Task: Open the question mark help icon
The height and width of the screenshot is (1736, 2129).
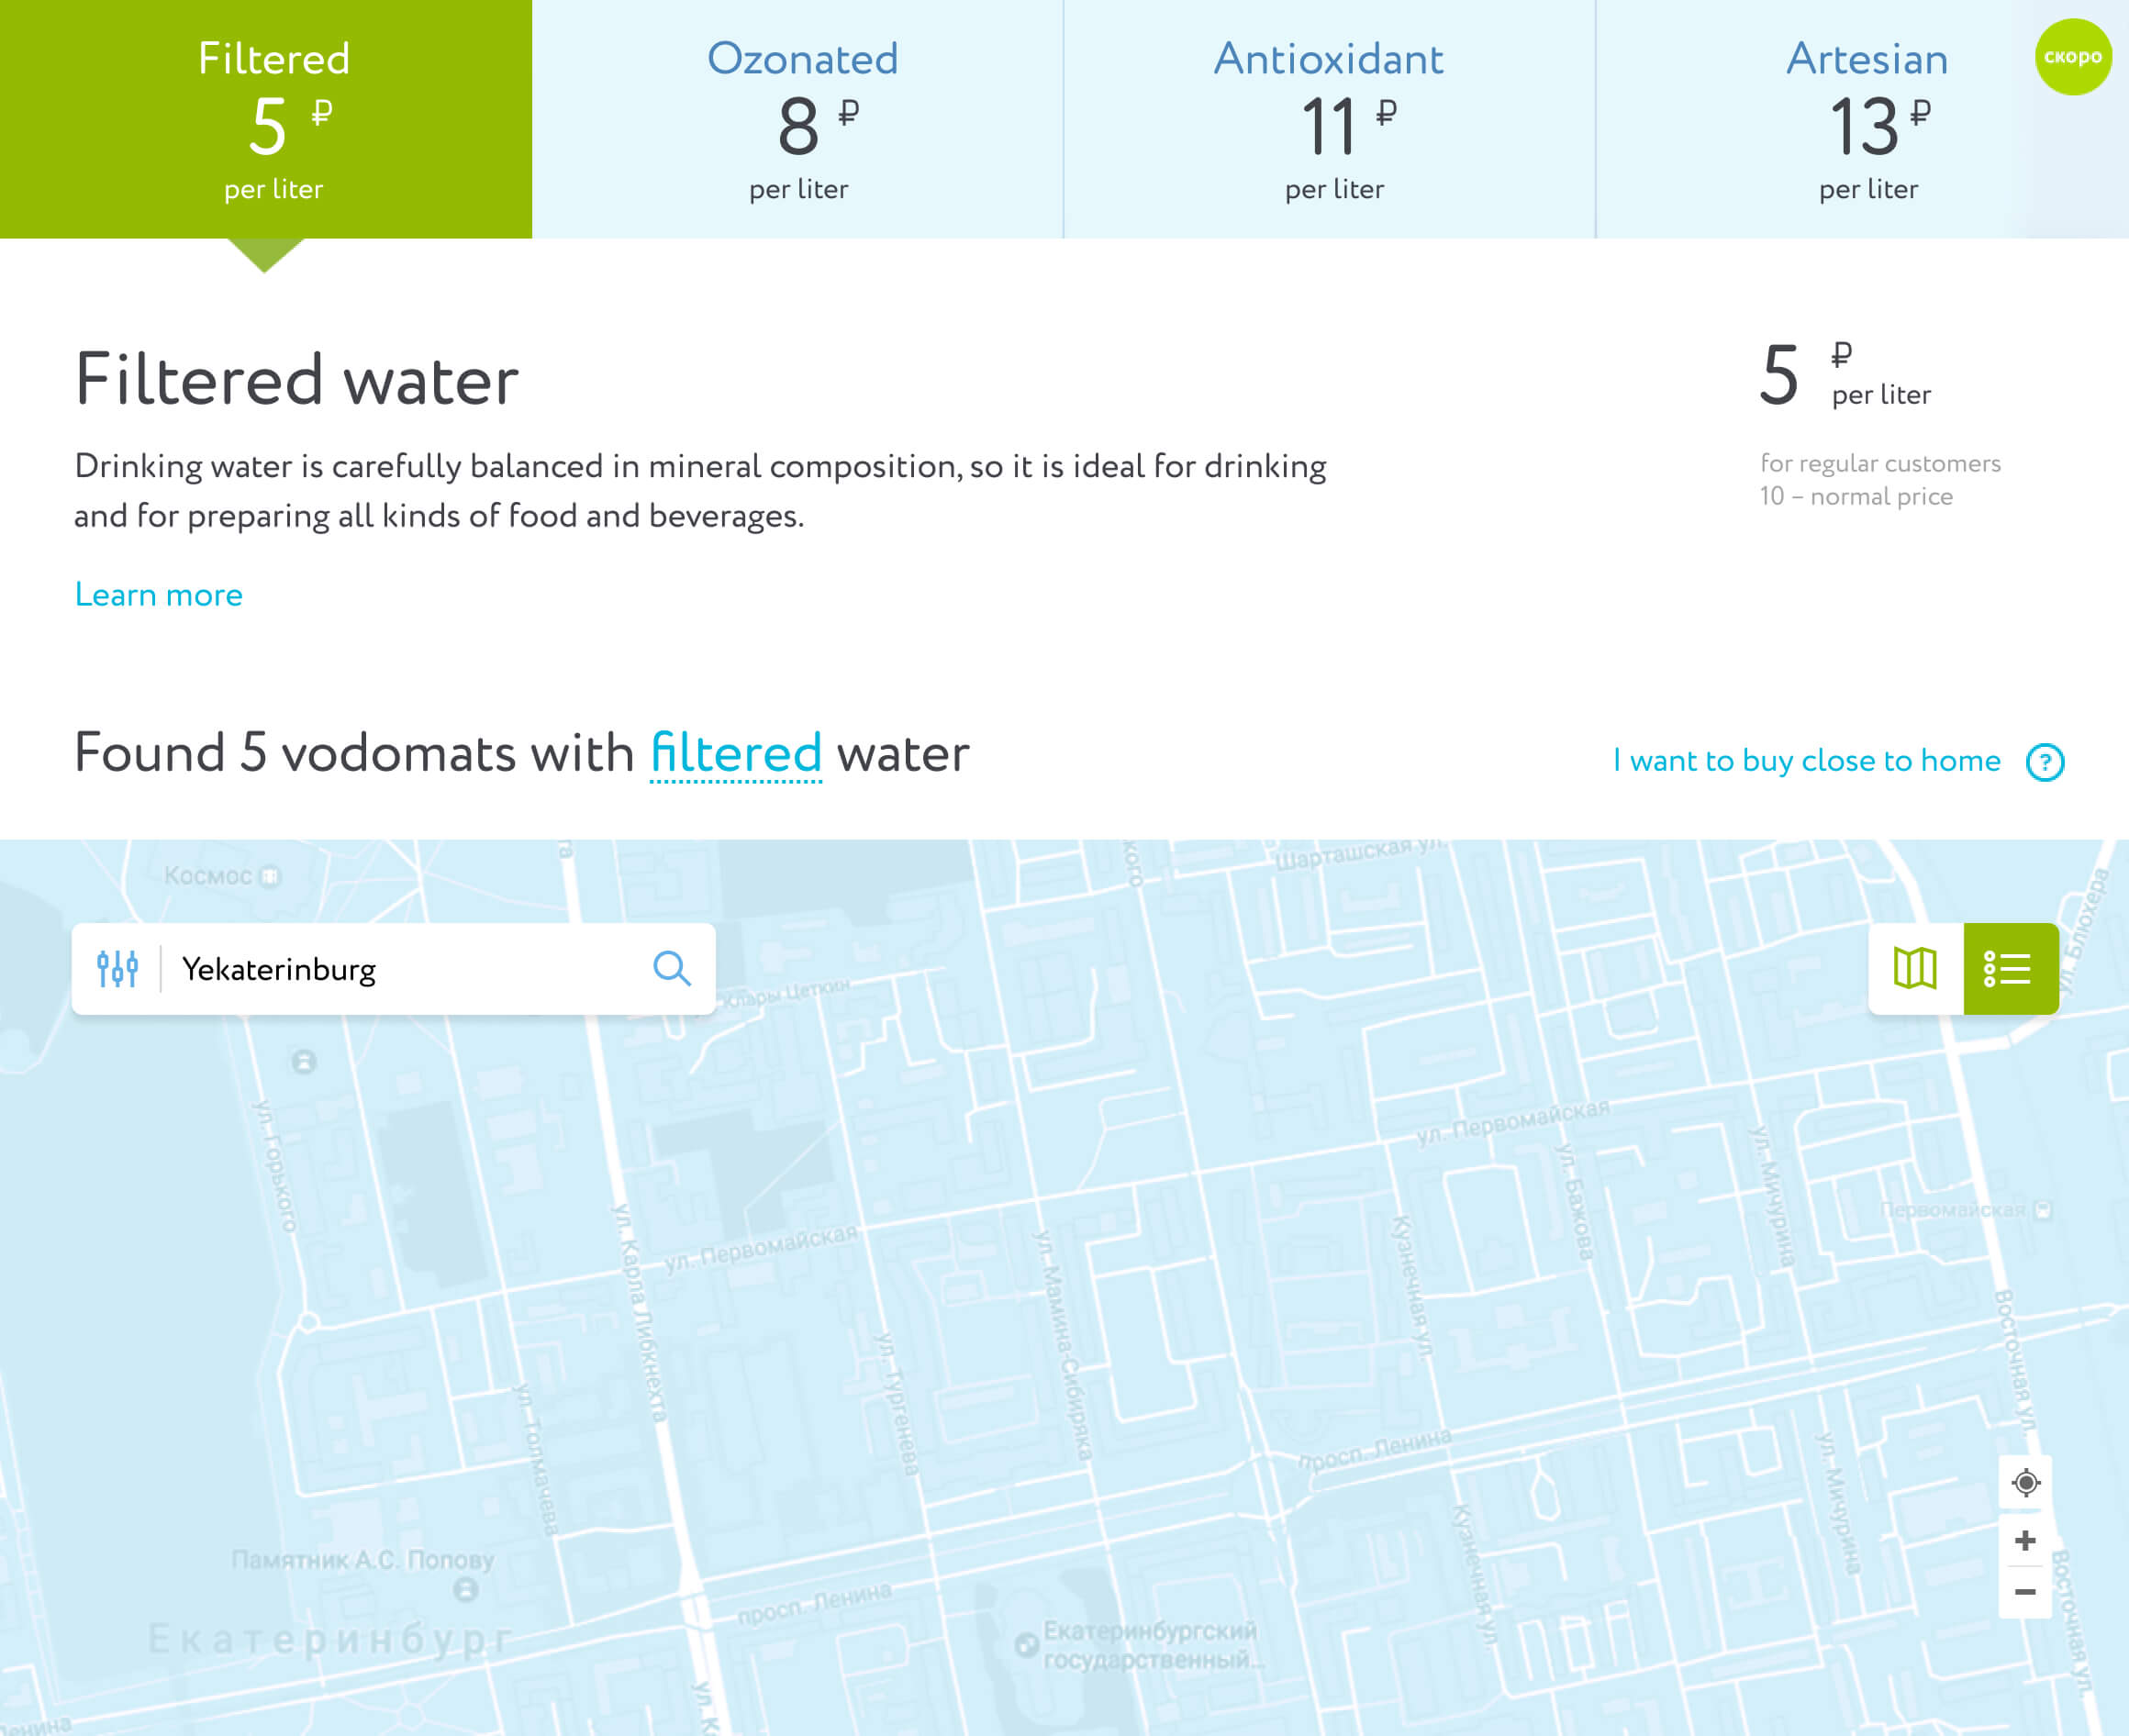Action: (x=2045, y=762)
